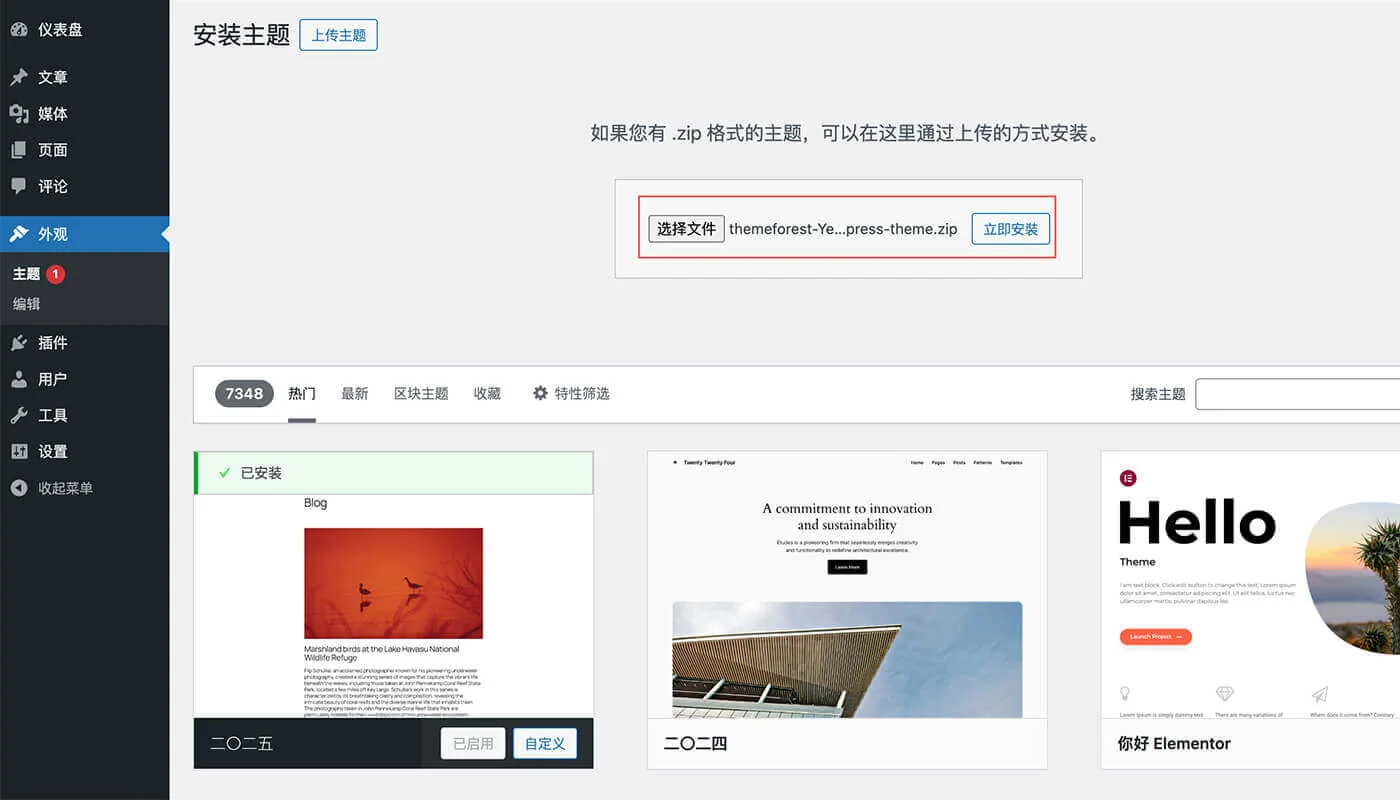
Task: Open the 仪表盘 dashboard icon
Action: [22, 29]
